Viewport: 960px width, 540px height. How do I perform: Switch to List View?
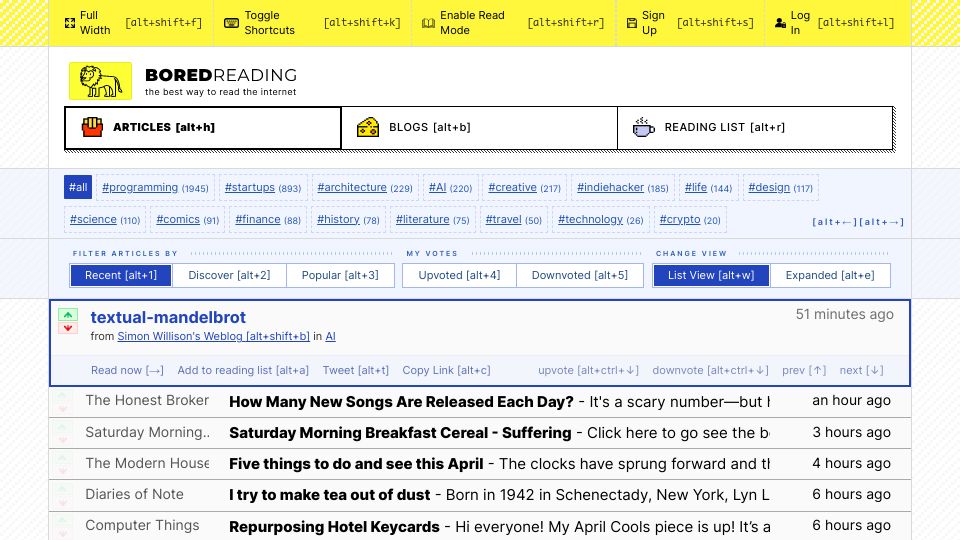tap(711, 276)
